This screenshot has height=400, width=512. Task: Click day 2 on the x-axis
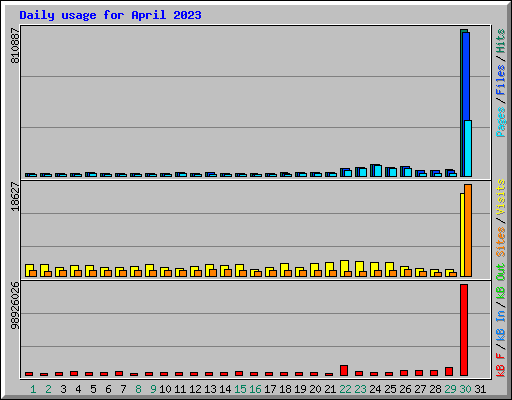[x=48, y=389]
